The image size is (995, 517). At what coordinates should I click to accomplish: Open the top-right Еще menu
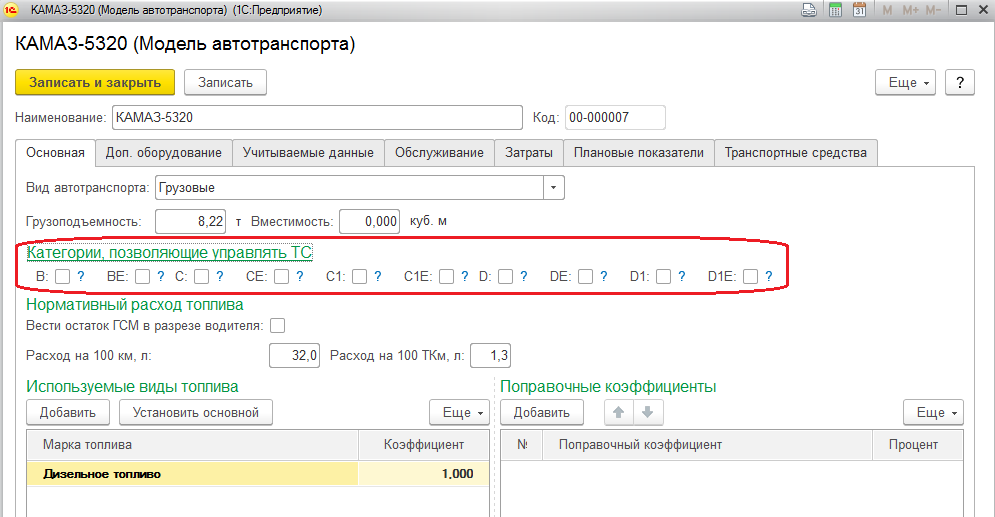point(906,82)
